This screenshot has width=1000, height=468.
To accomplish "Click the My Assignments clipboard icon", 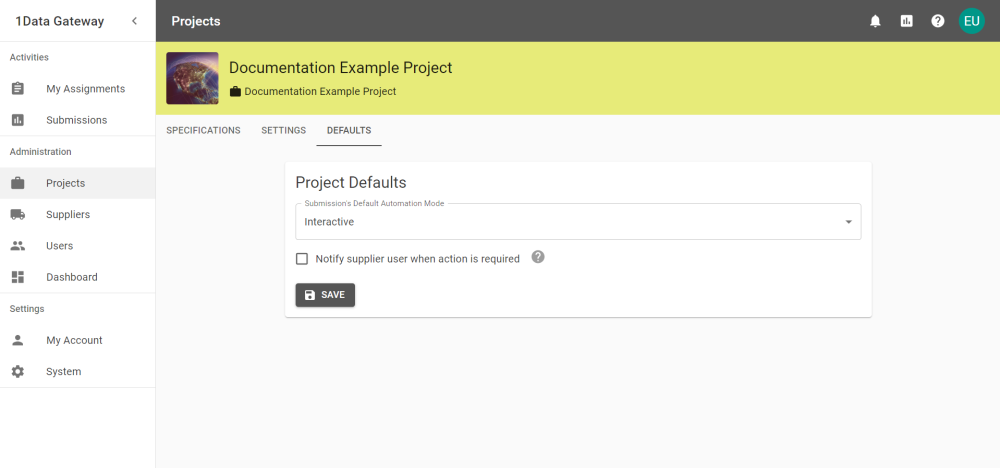I will point(18,89).
